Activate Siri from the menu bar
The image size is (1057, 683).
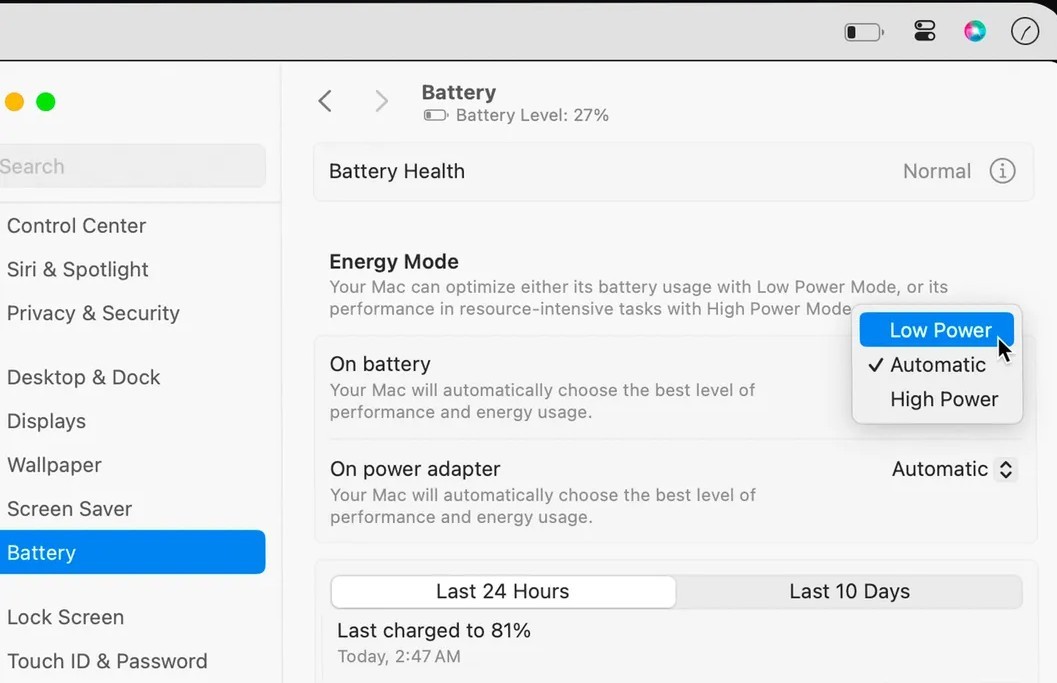(x=974, y=31)
